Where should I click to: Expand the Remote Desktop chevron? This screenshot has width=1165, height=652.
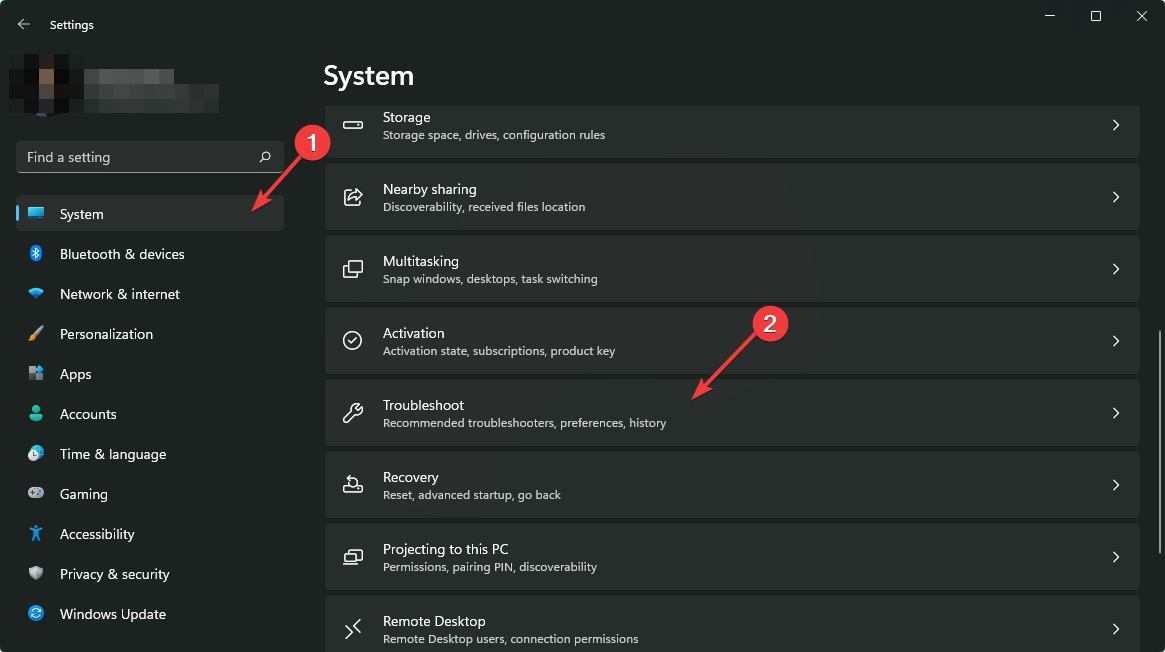tap(1116, 629)
